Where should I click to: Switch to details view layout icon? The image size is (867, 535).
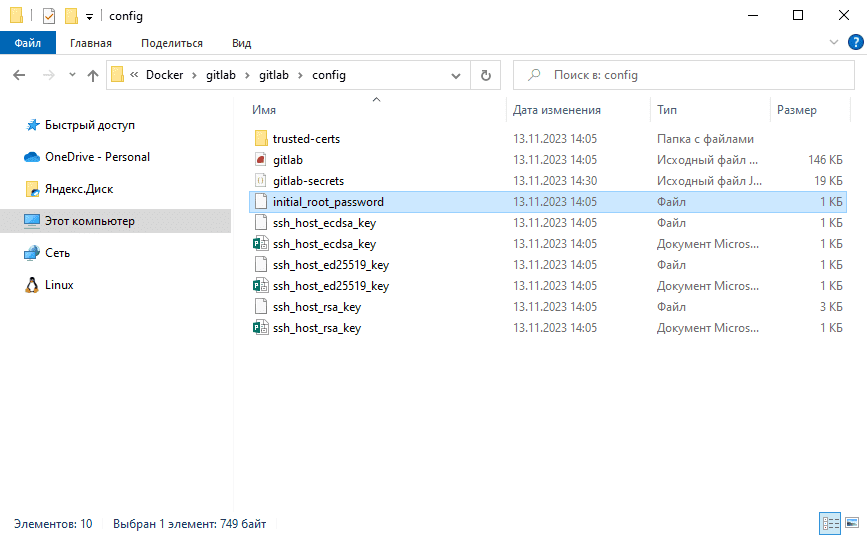click(830, 523)
